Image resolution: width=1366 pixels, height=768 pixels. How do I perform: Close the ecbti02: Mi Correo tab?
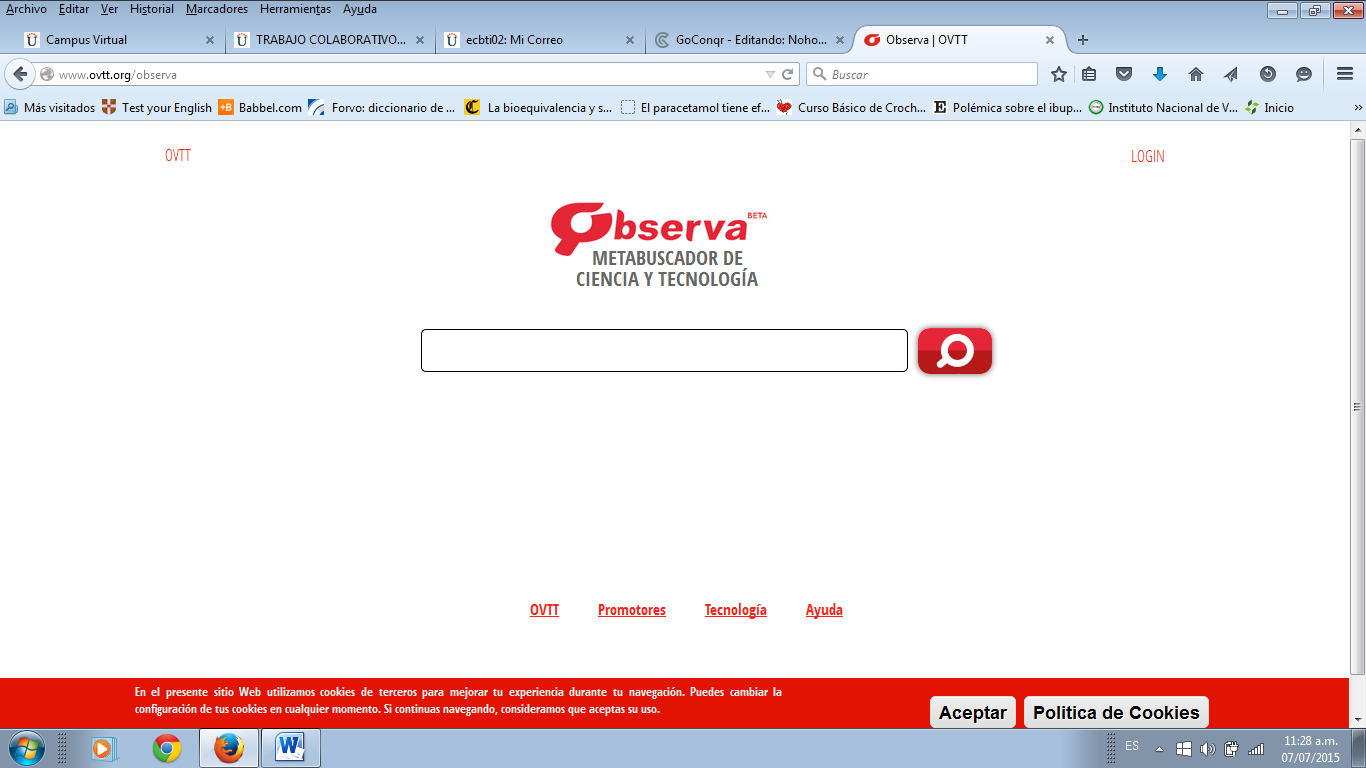coord(630,40)
